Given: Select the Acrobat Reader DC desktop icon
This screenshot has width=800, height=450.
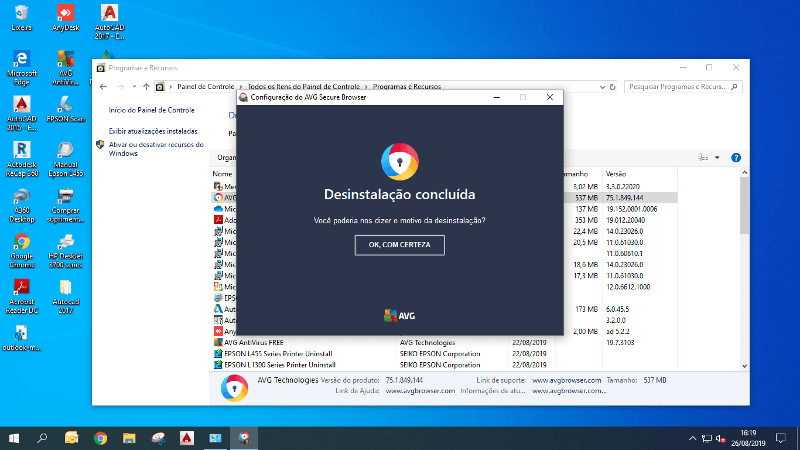Looking at the screenshot, I should pyautogui.click(x=21, y=296).
